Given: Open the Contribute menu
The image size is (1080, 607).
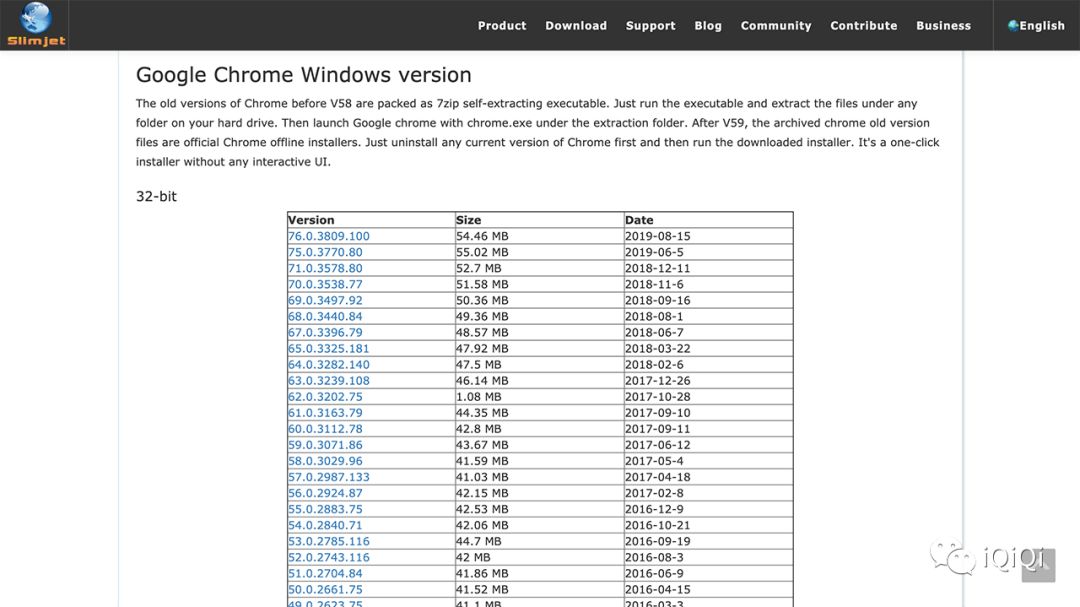Looking at the screenshot, I should pos(863,25).
